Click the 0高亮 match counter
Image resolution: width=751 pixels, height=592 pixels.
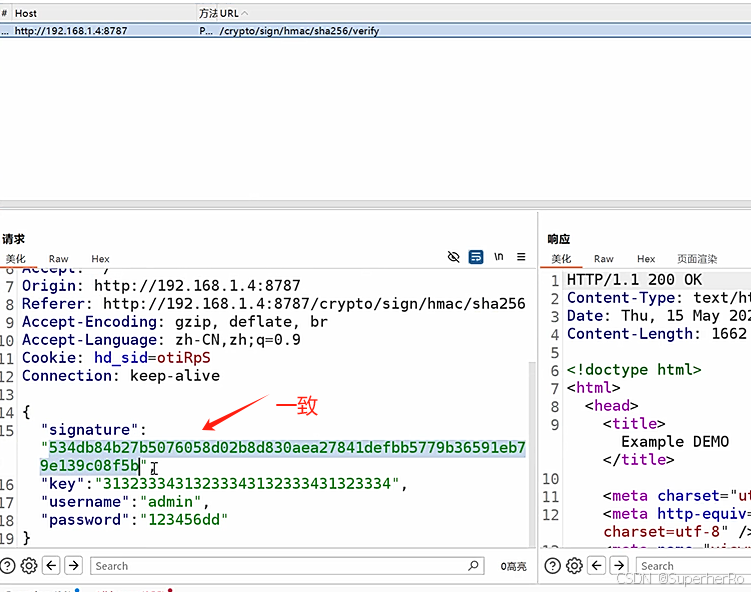coord(513,566)
